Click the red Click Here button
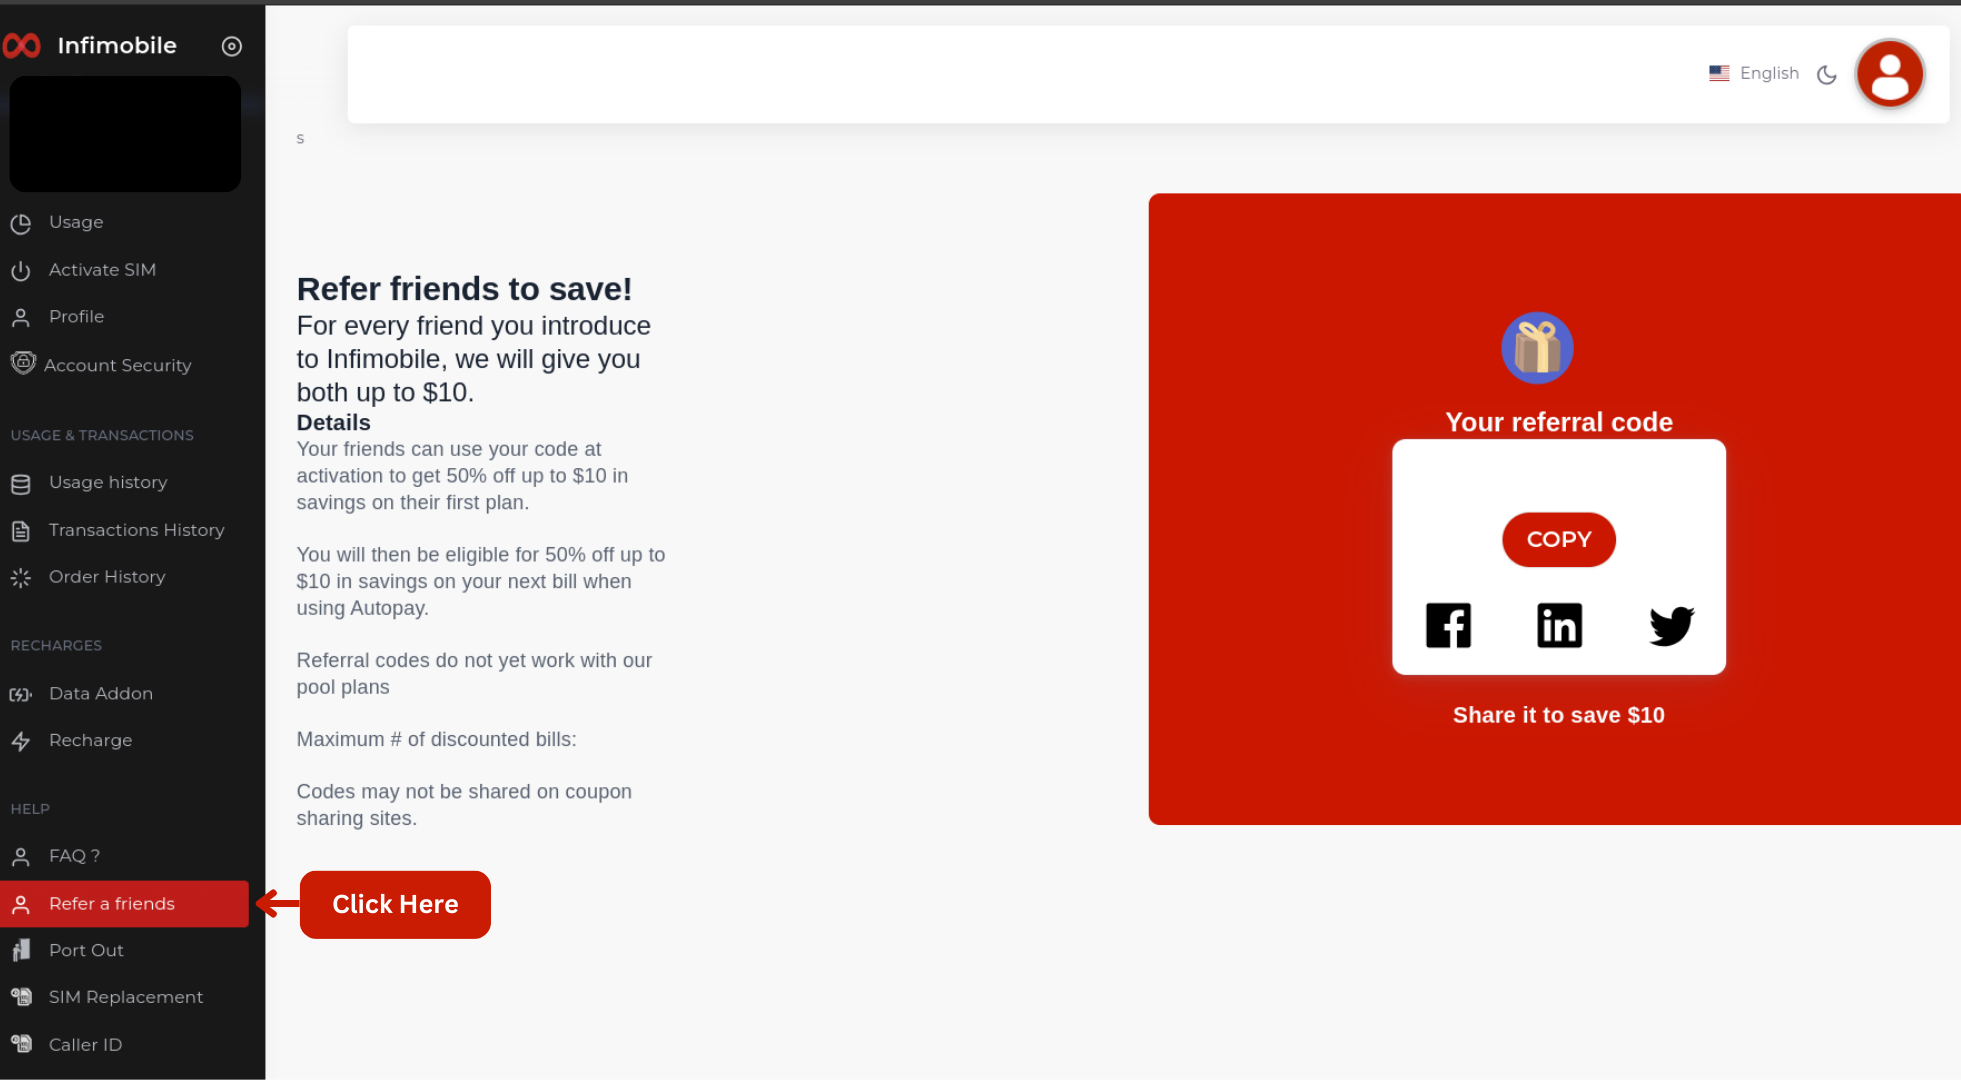Image resolution: width=1961 pixels, height=1080 pixels. click(395, 905)
